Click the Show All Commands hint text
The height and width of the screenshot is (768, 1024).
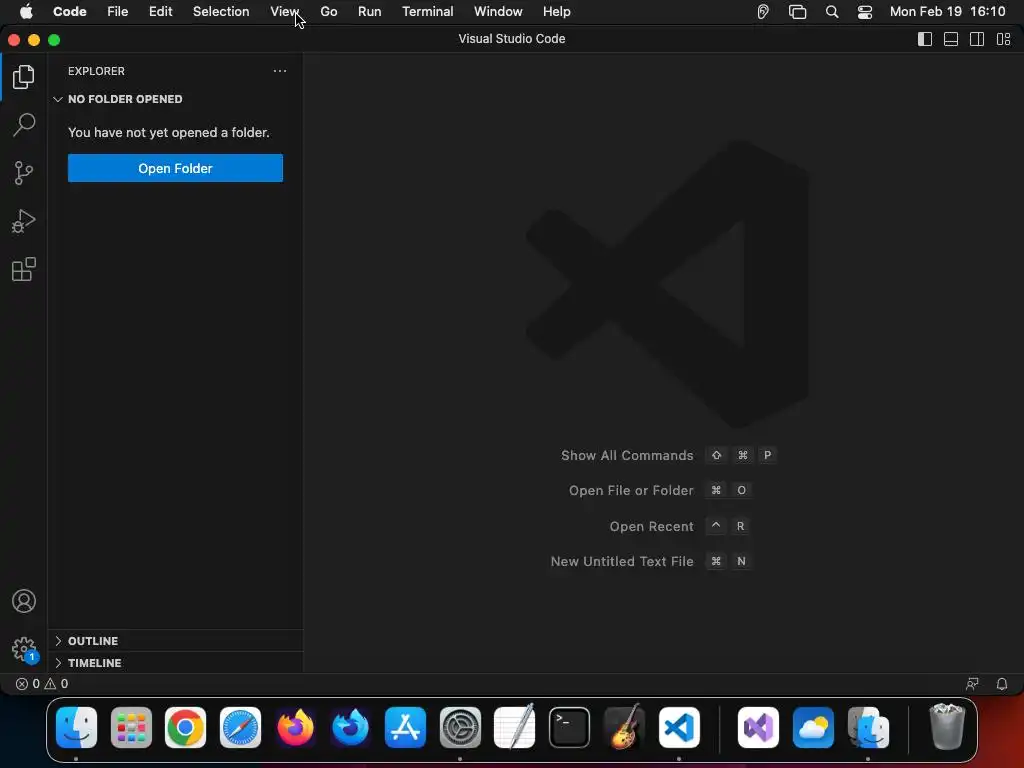[627, 456]
